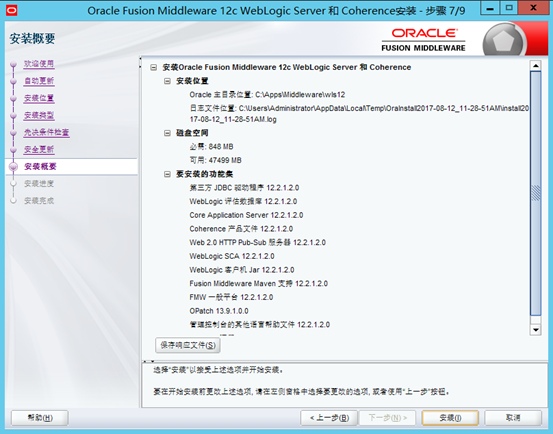Select Coherence 产品文件 12.2.1.2.0 row
Screen dimensions: 553x434
click(241, 229)
